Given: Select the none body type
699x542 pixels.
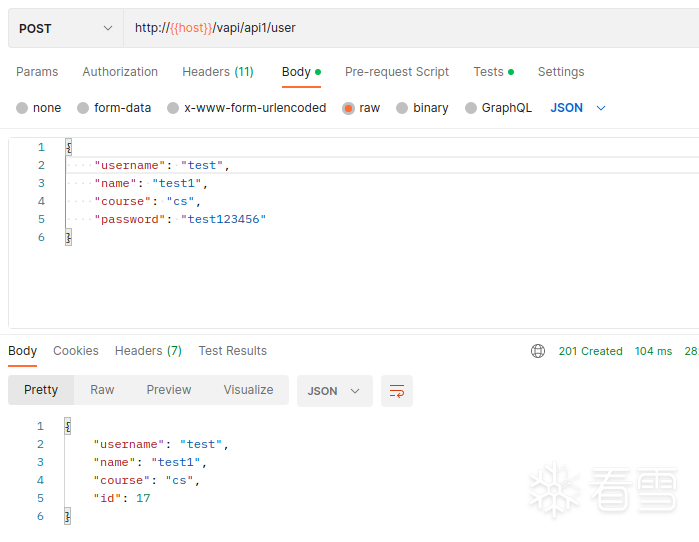Looking at the screenshot, I should pos(22,108).
